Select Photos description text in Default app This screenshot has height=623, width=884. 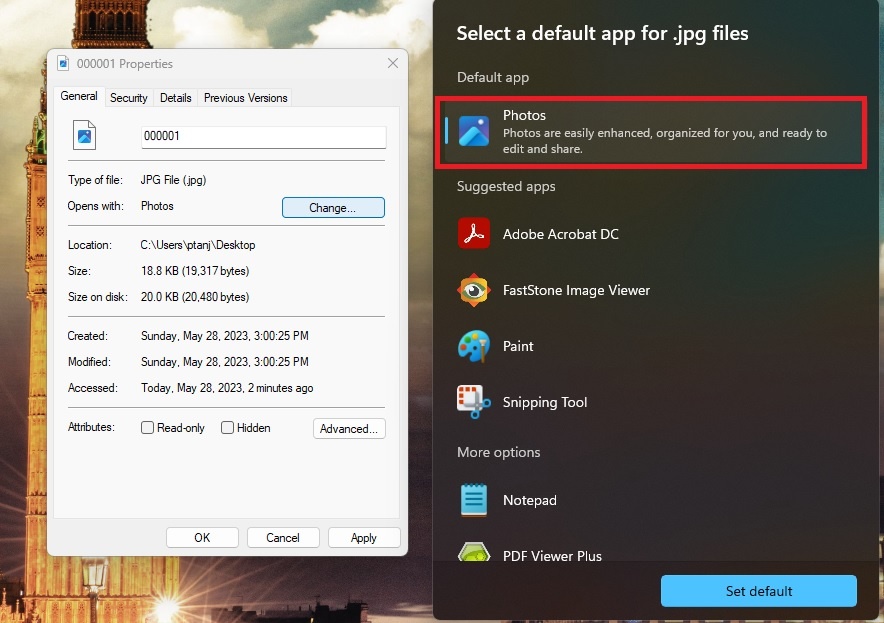[665, 141]
